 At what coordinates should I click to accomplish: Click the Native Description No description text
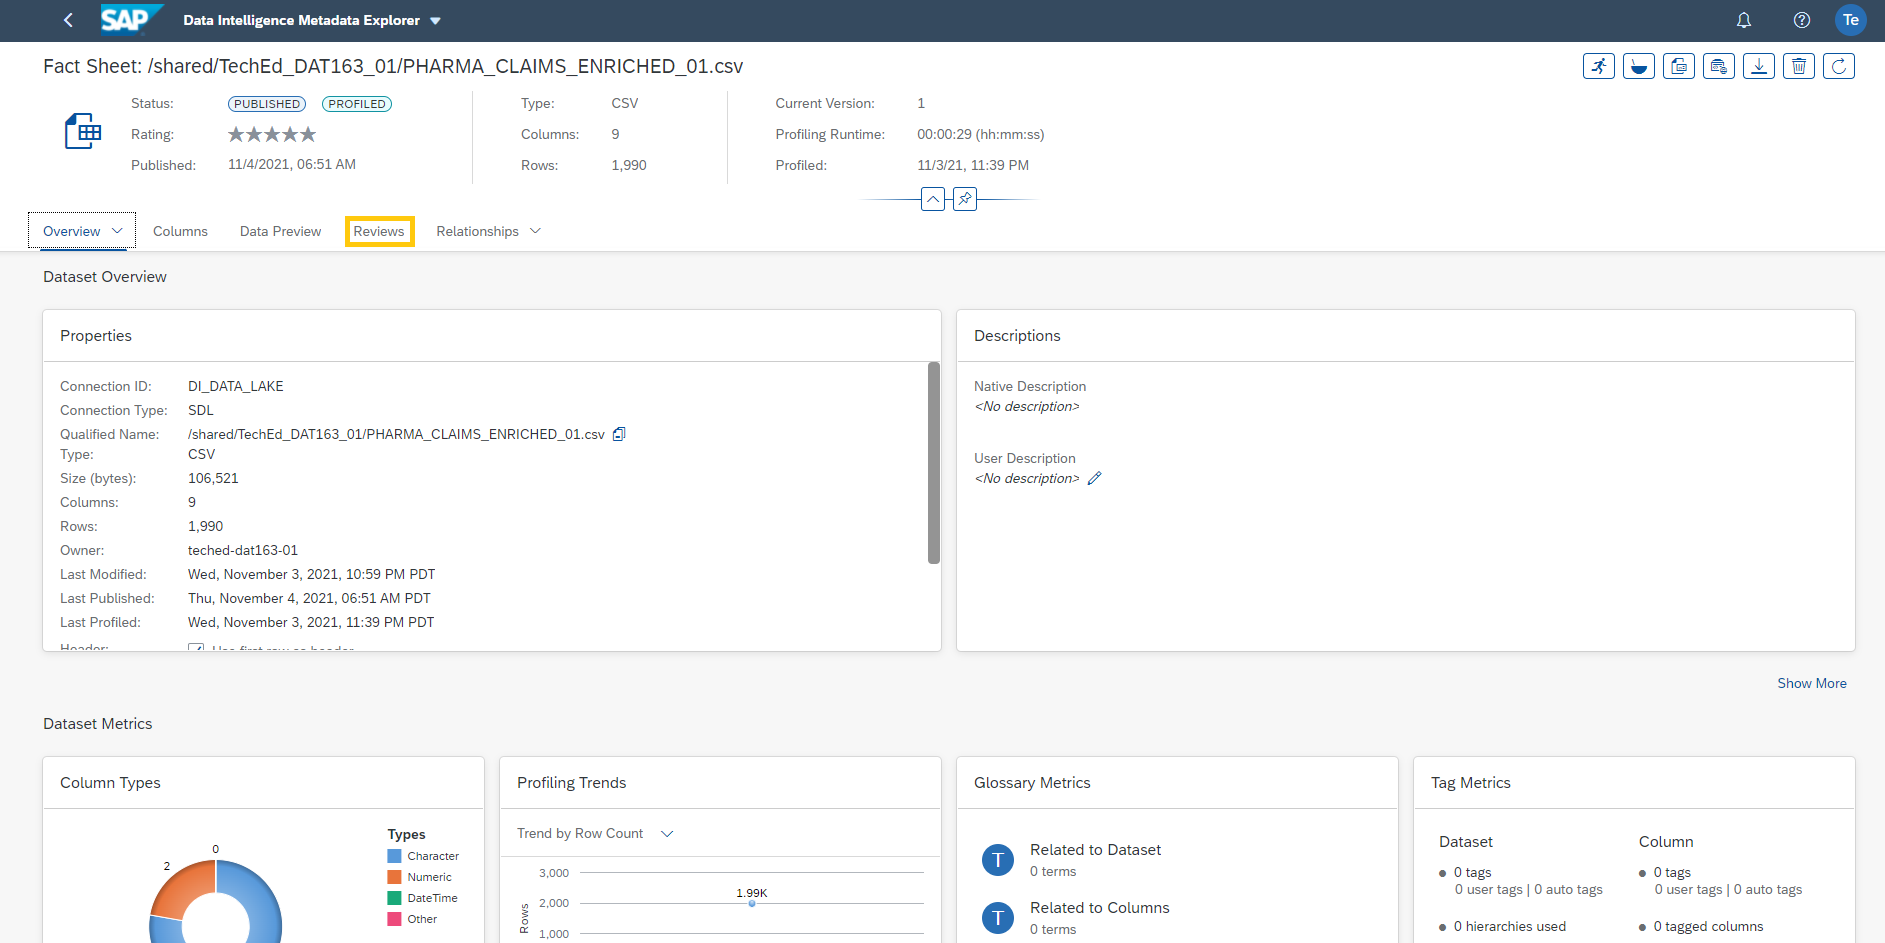(1027, 406)
